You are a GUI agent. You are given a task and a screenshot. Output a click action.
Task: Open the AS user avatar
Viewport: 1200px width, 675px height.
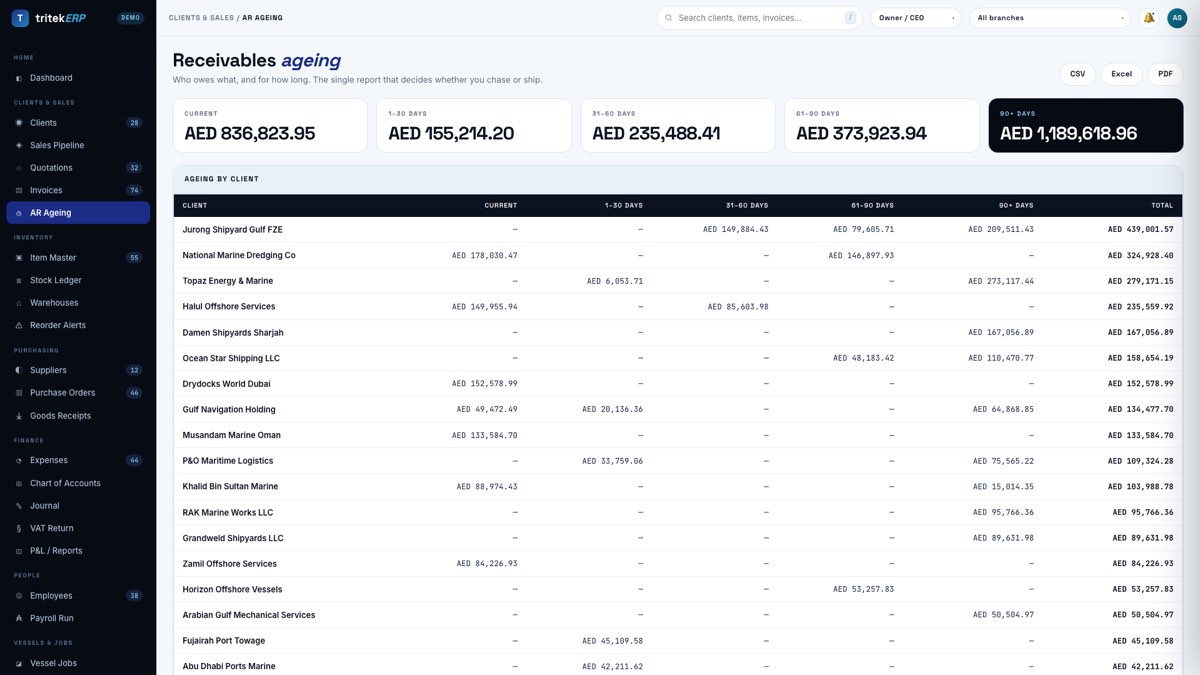pyautogui.click(x=1177, y=18)
